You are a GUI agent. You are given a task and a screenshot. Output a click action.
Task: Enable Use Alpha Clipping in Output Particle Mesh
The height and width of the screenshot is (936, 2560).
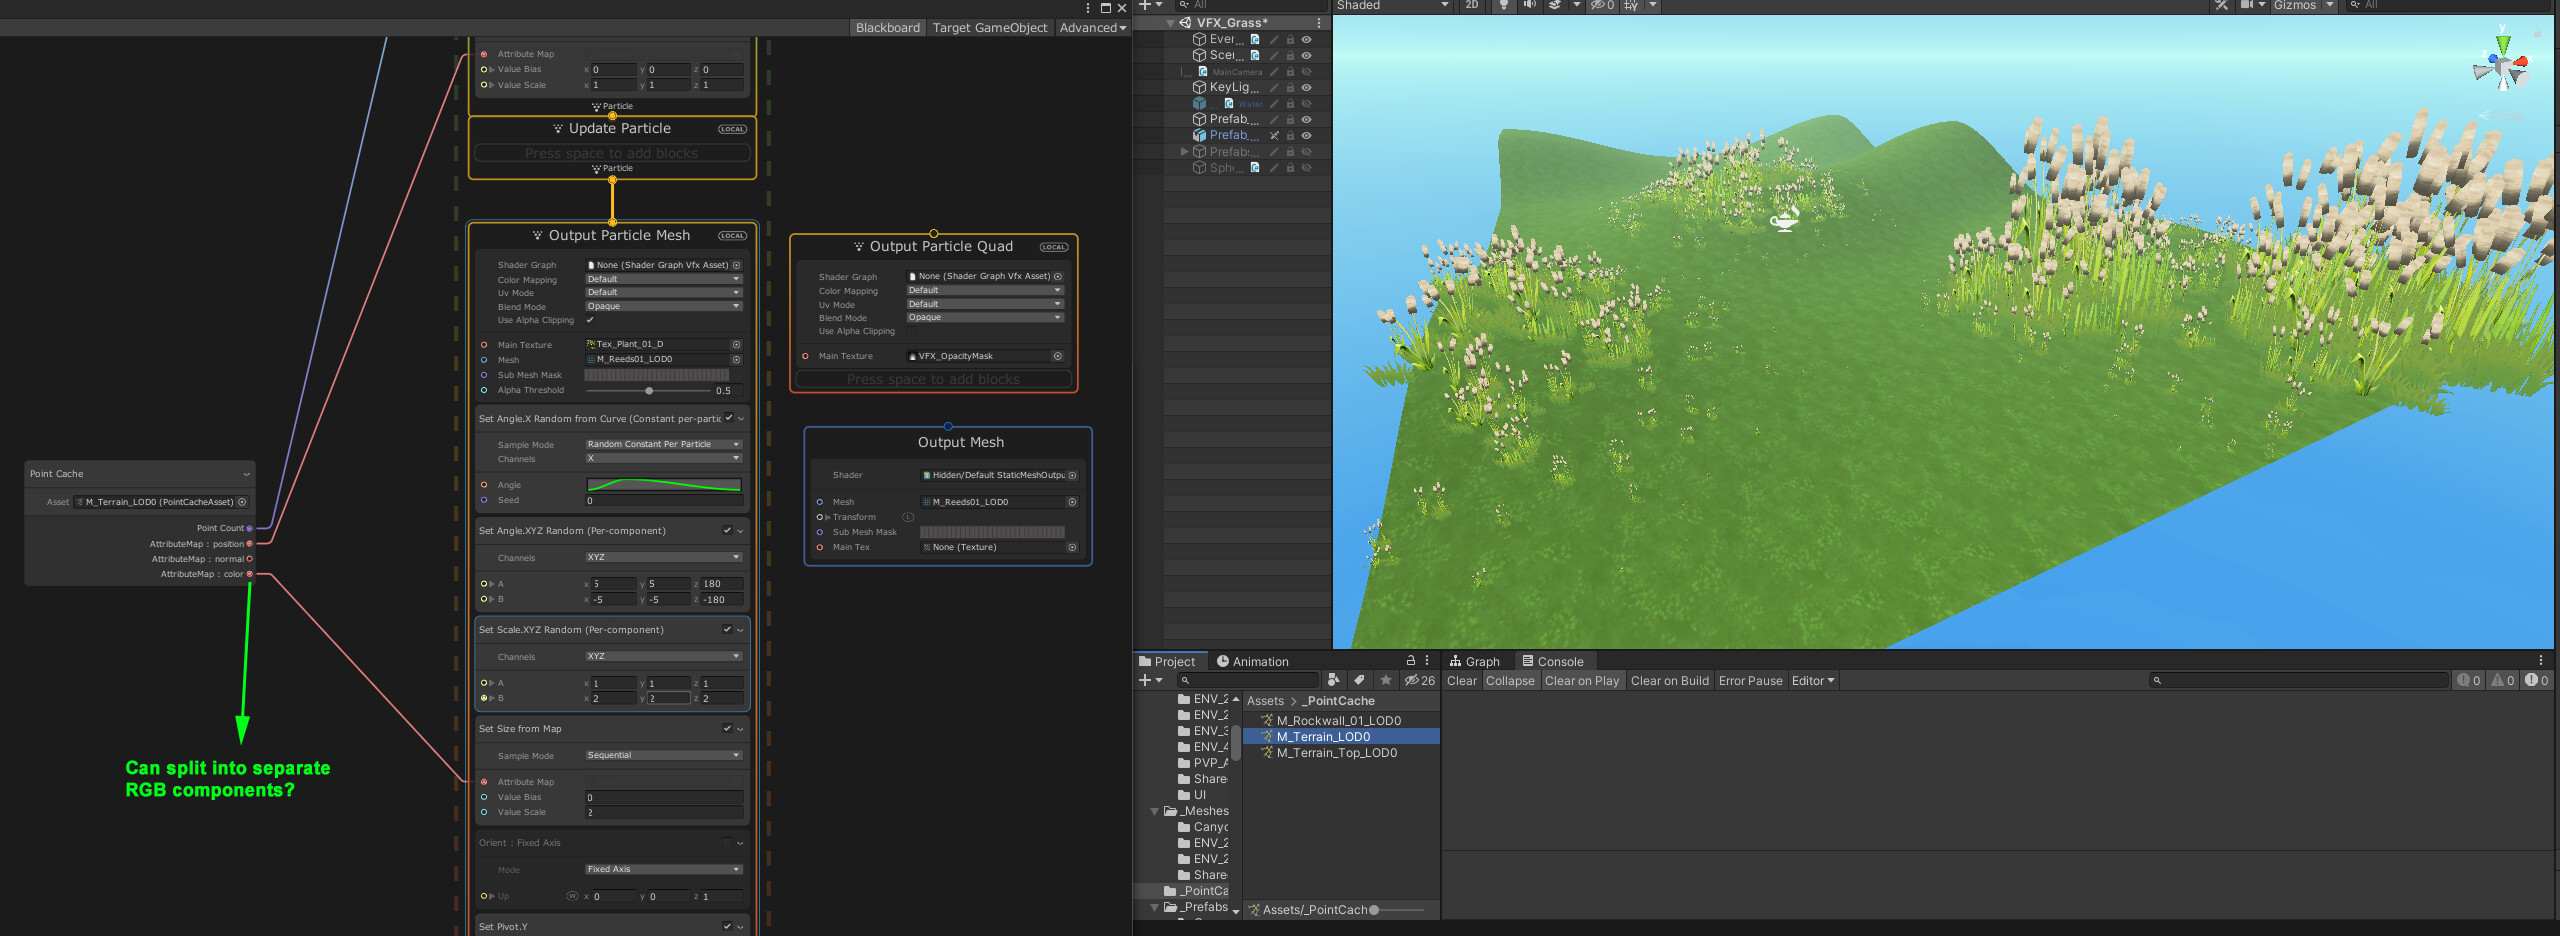point(590,320)
